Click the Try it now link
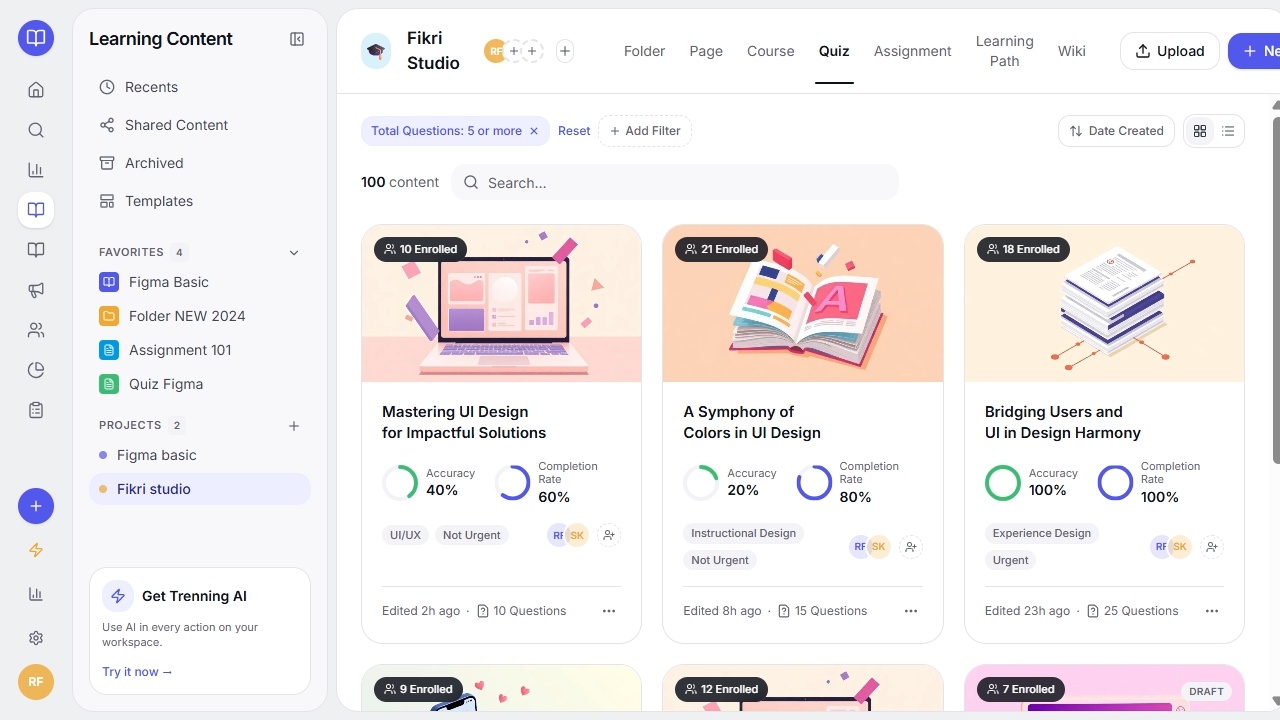 click(137, 672)
